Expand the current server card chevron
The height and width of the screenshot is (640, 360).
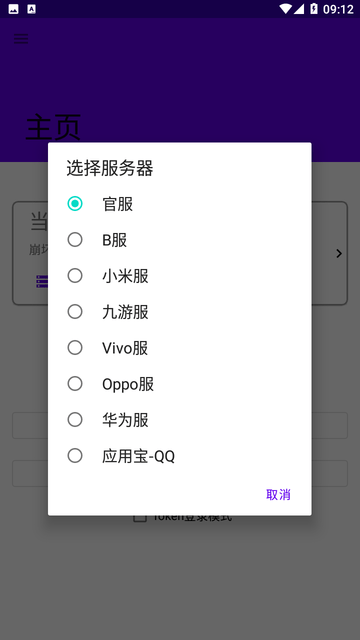tap(339, 253)
